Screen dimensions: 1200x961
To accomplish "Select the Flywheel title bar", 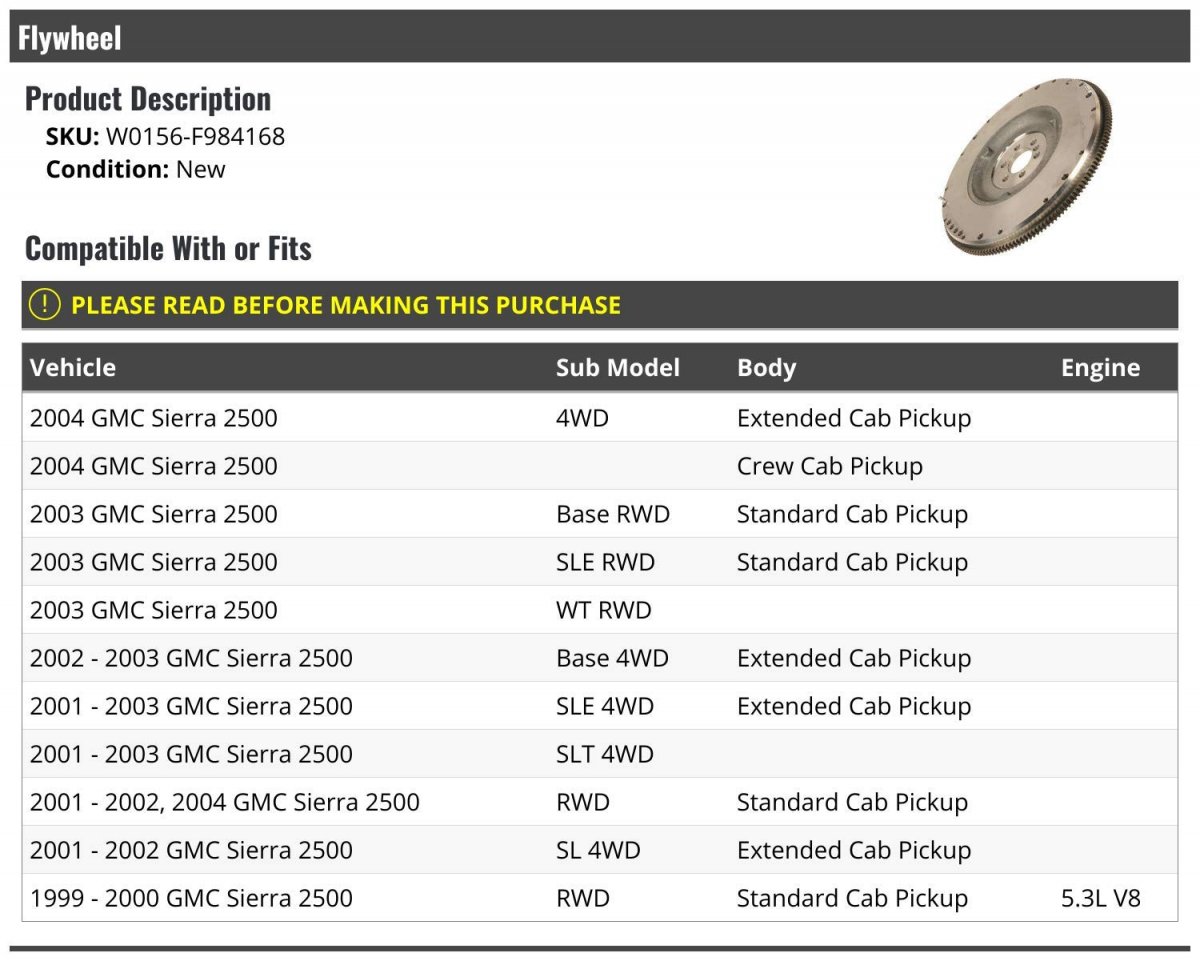I will [600, 37].
